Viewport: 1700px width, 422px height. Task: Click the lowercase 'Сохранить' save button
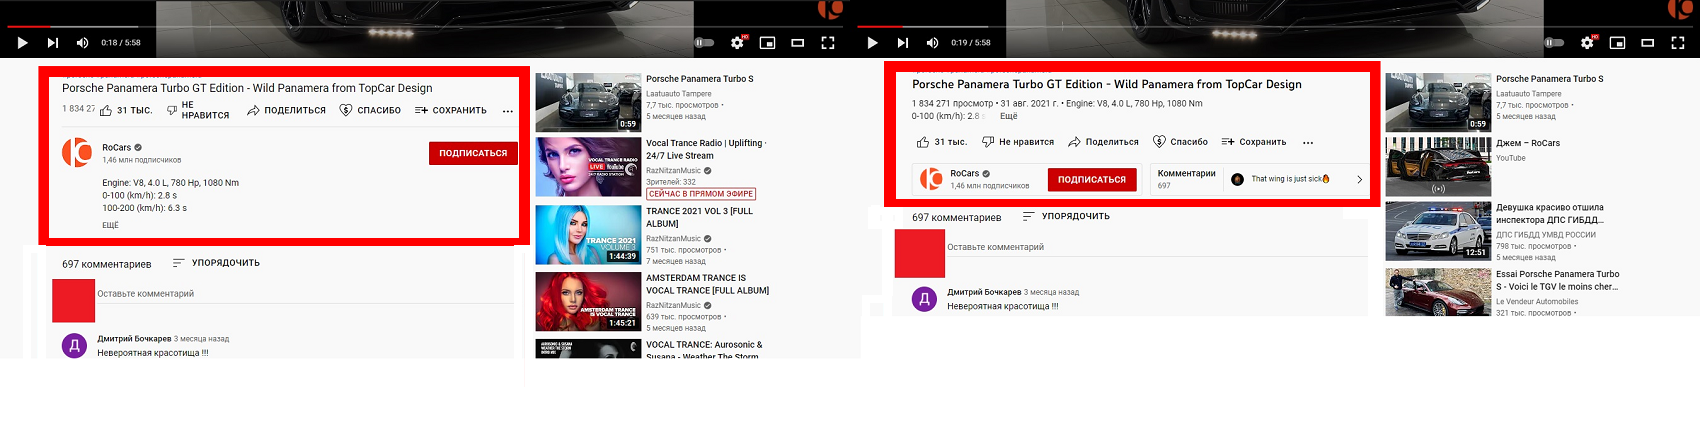coord(1254,142)
